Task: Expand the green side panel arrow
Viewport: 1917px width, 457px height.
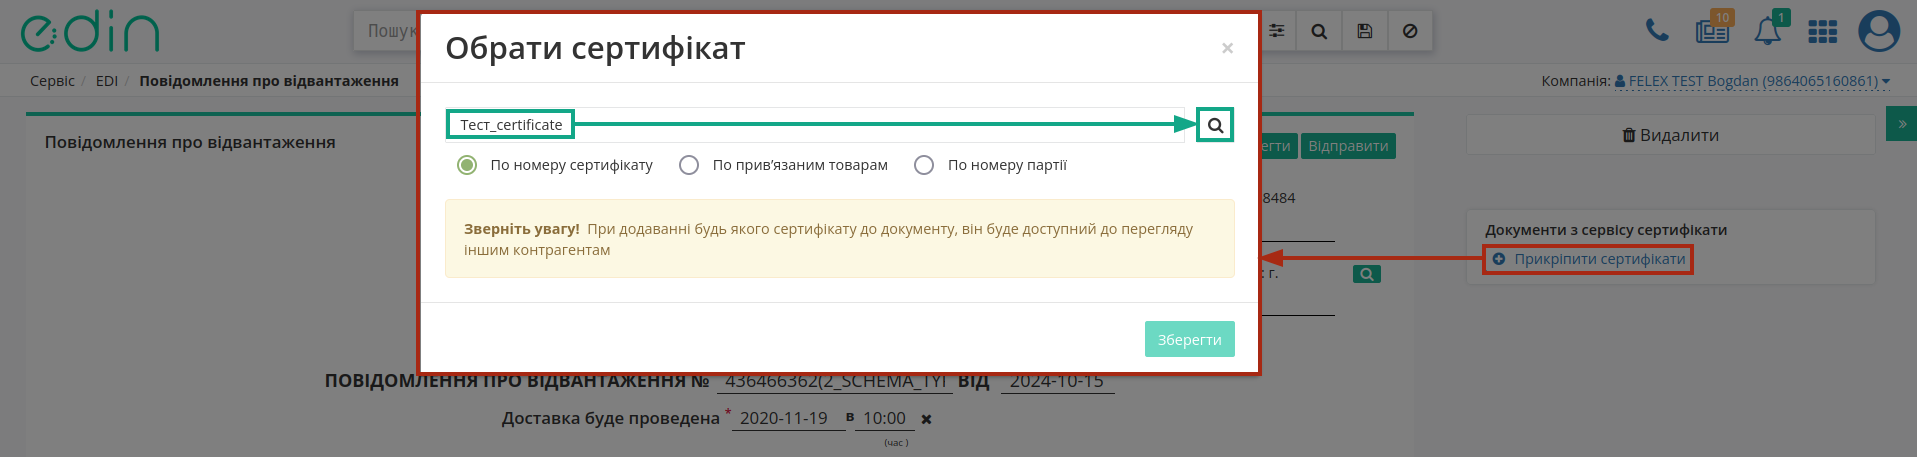Action: pyautogui.click(x=1901, y=123)
